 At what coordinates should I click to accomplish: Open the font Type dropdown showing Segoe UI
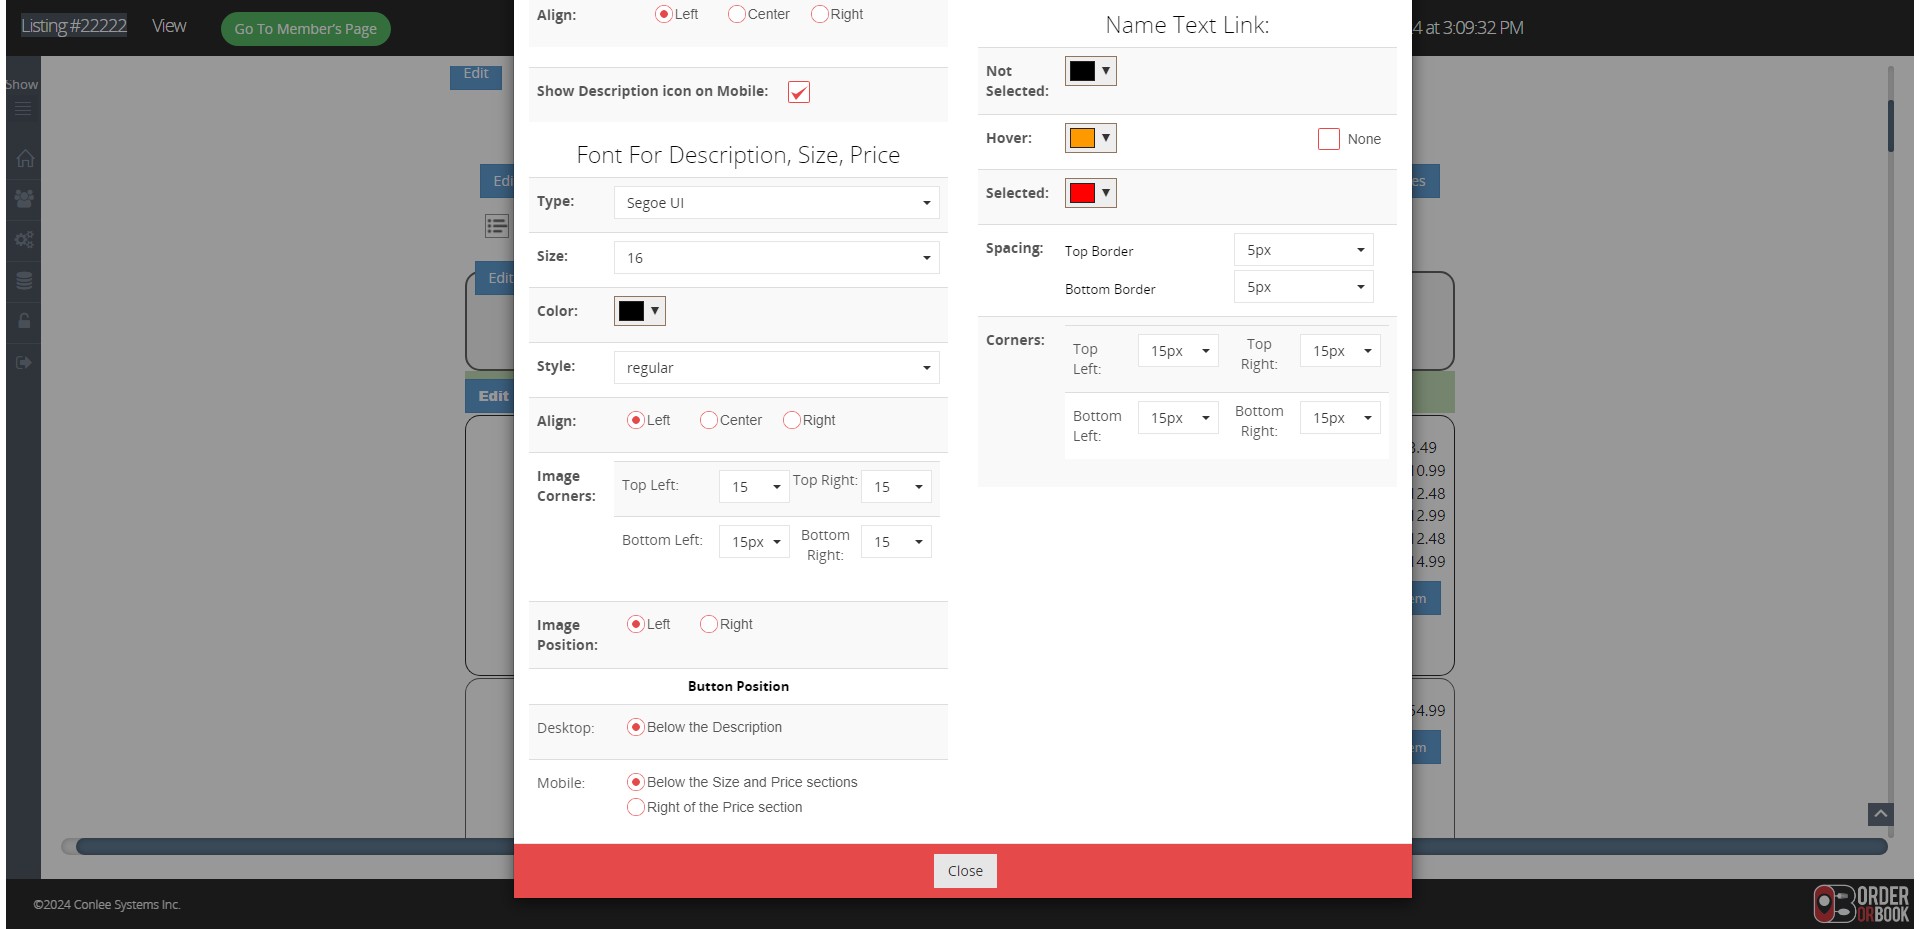coord(777,202)
